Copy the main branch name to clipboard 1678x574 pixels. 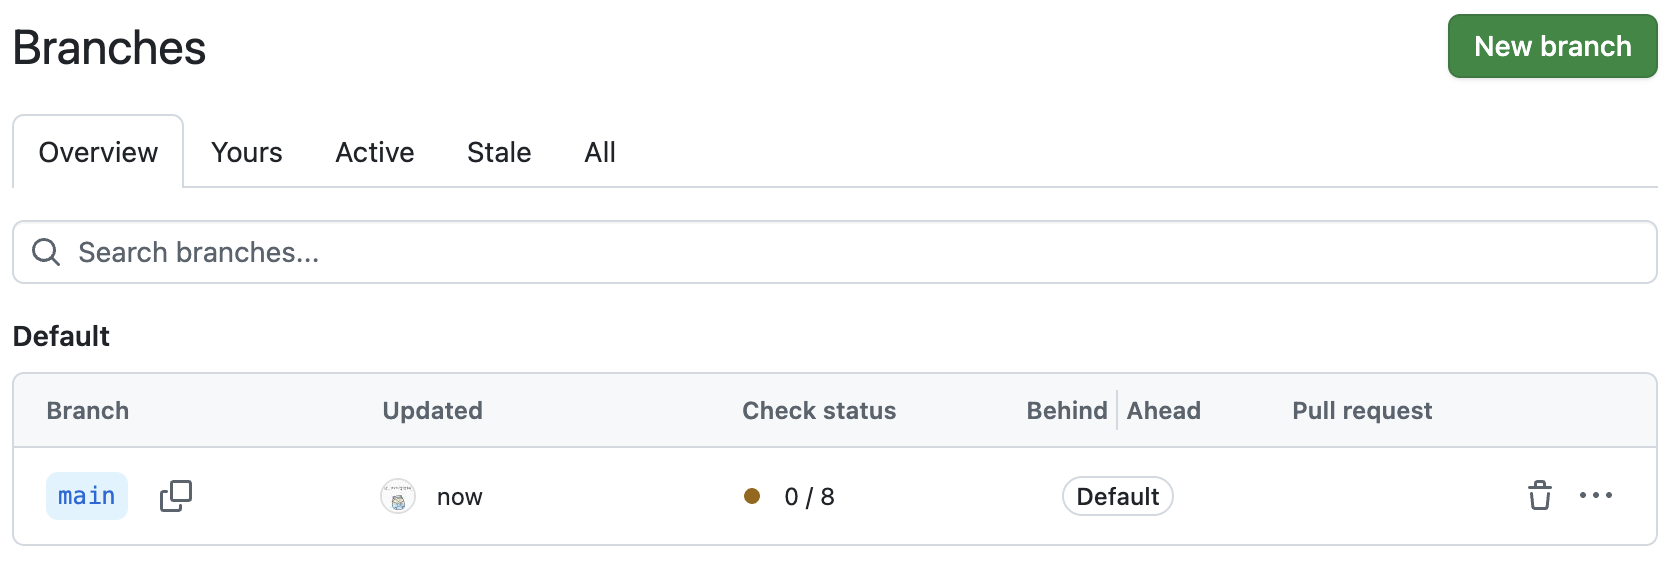176,496
